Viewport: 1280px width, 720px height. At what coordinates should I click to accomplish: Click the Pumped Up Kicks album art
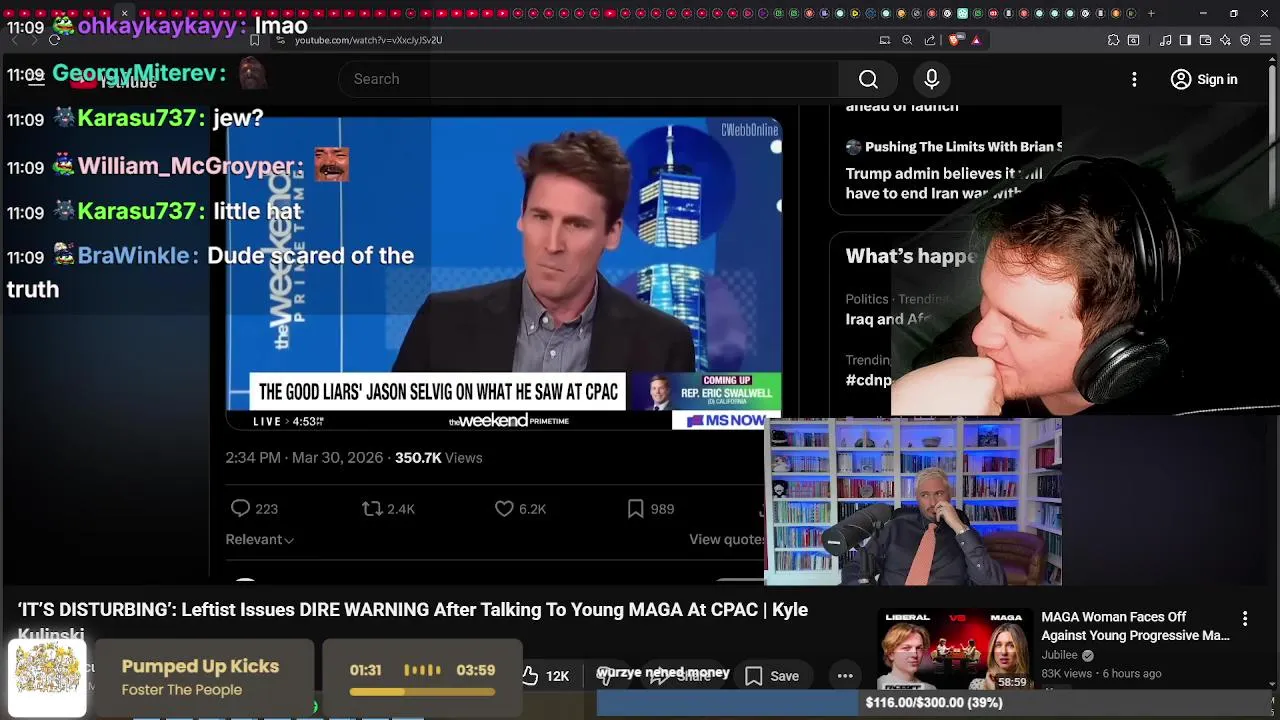coord(47,678)
